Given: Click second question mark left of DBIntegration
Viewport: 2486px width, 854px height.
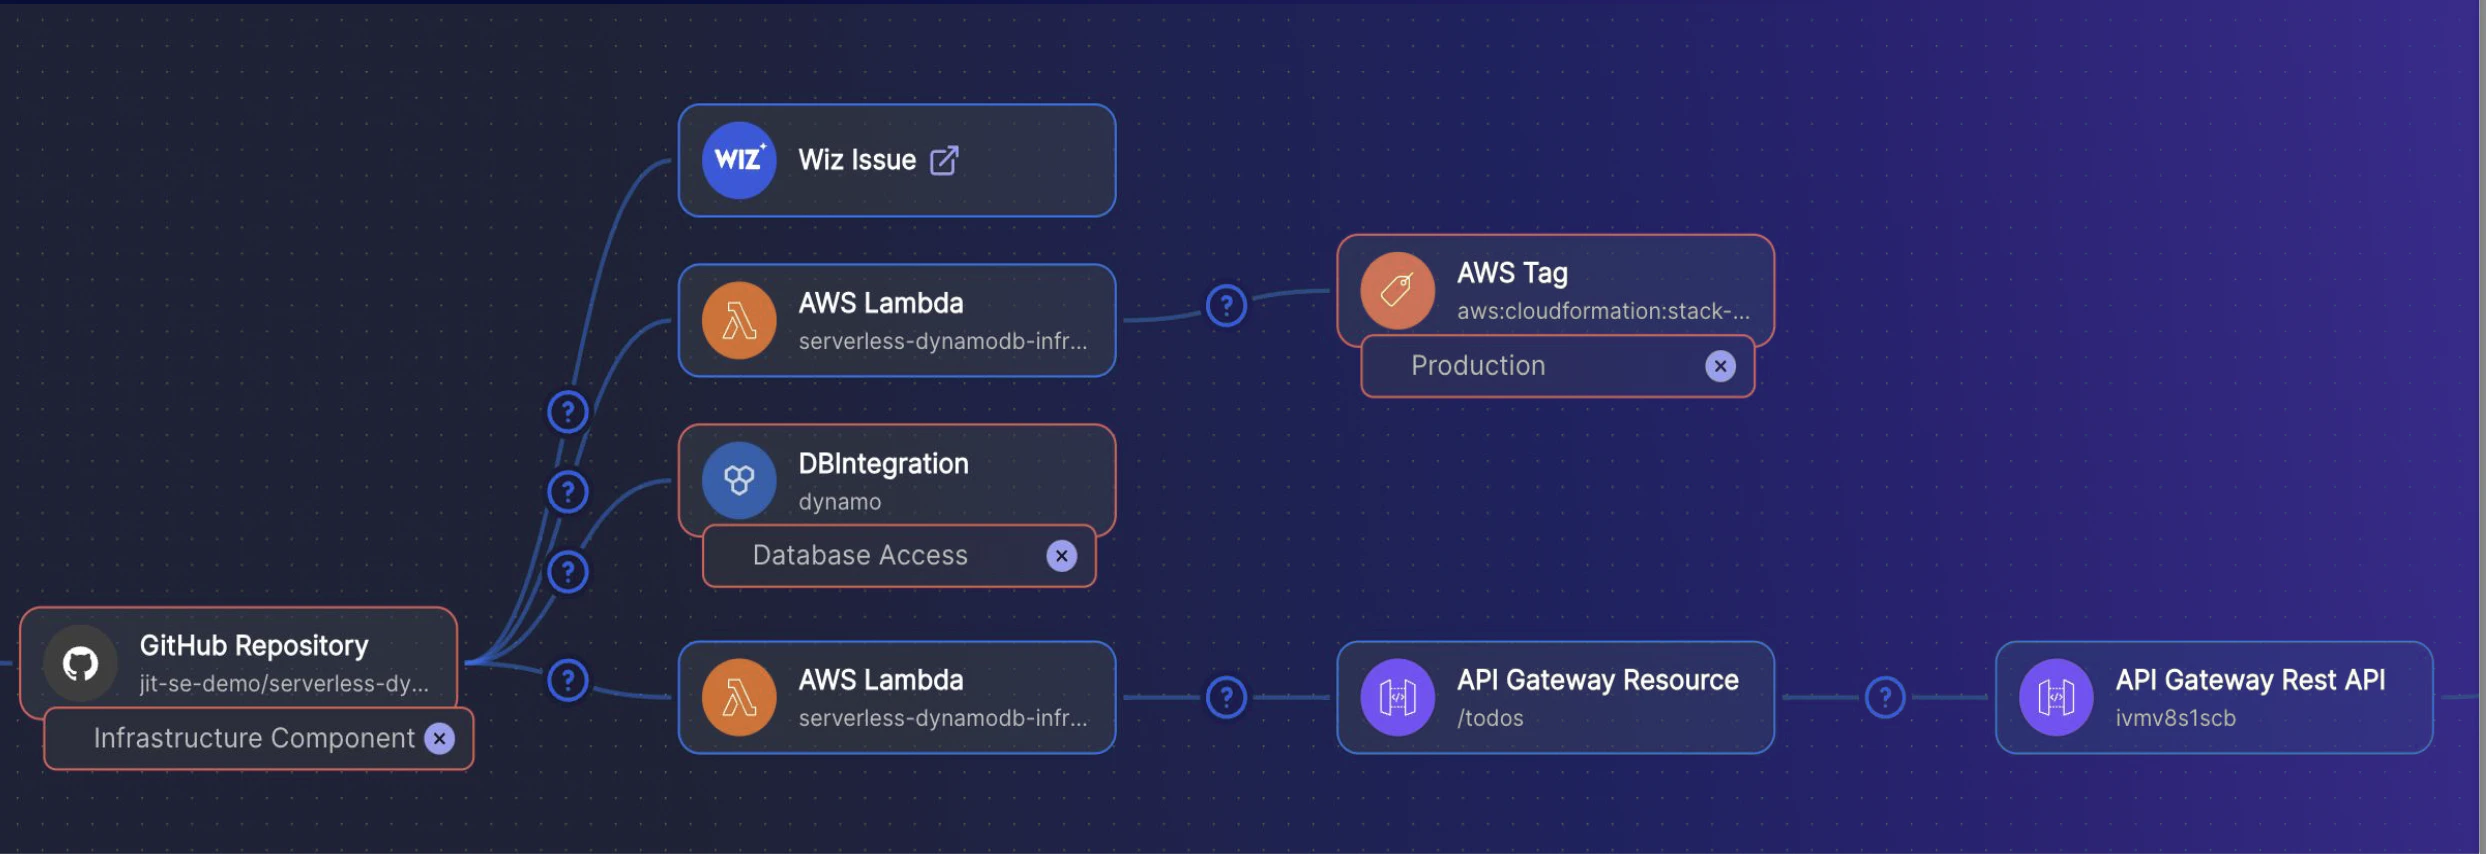Looking at the screenshot, I should coord(568,491).
